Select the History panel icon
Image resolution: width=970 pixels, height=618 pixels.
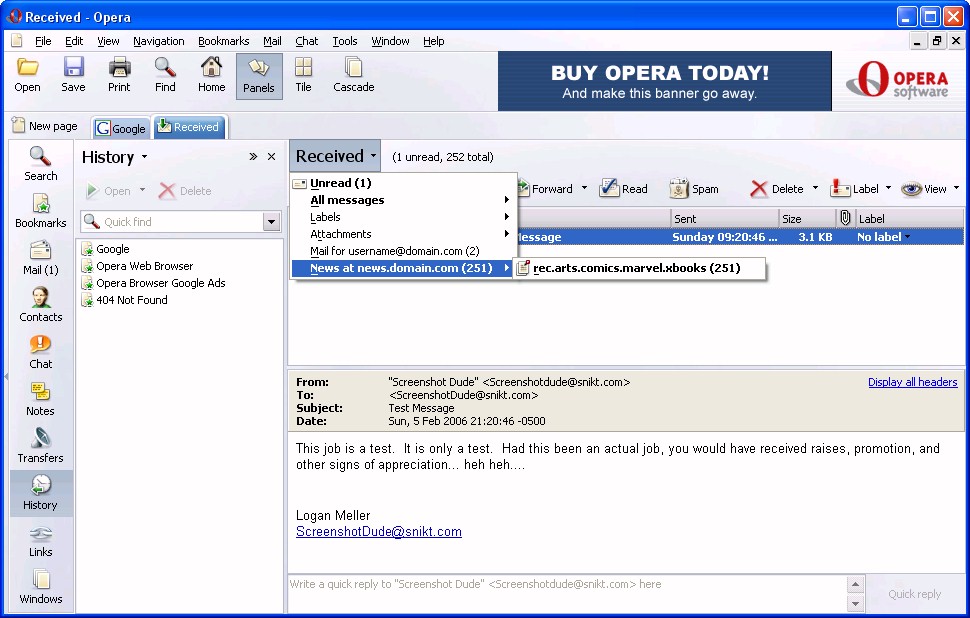tap(40, 493)
